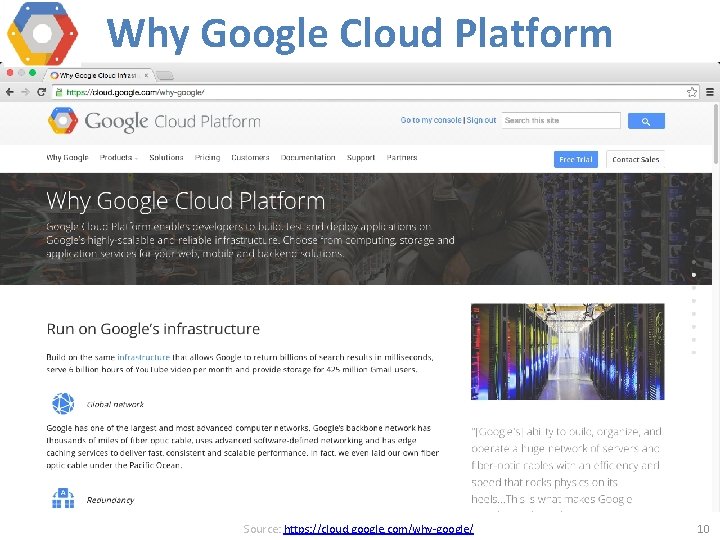720x540 pixels.
Task: Click the Global network label
Action: (x=115, y=405)
